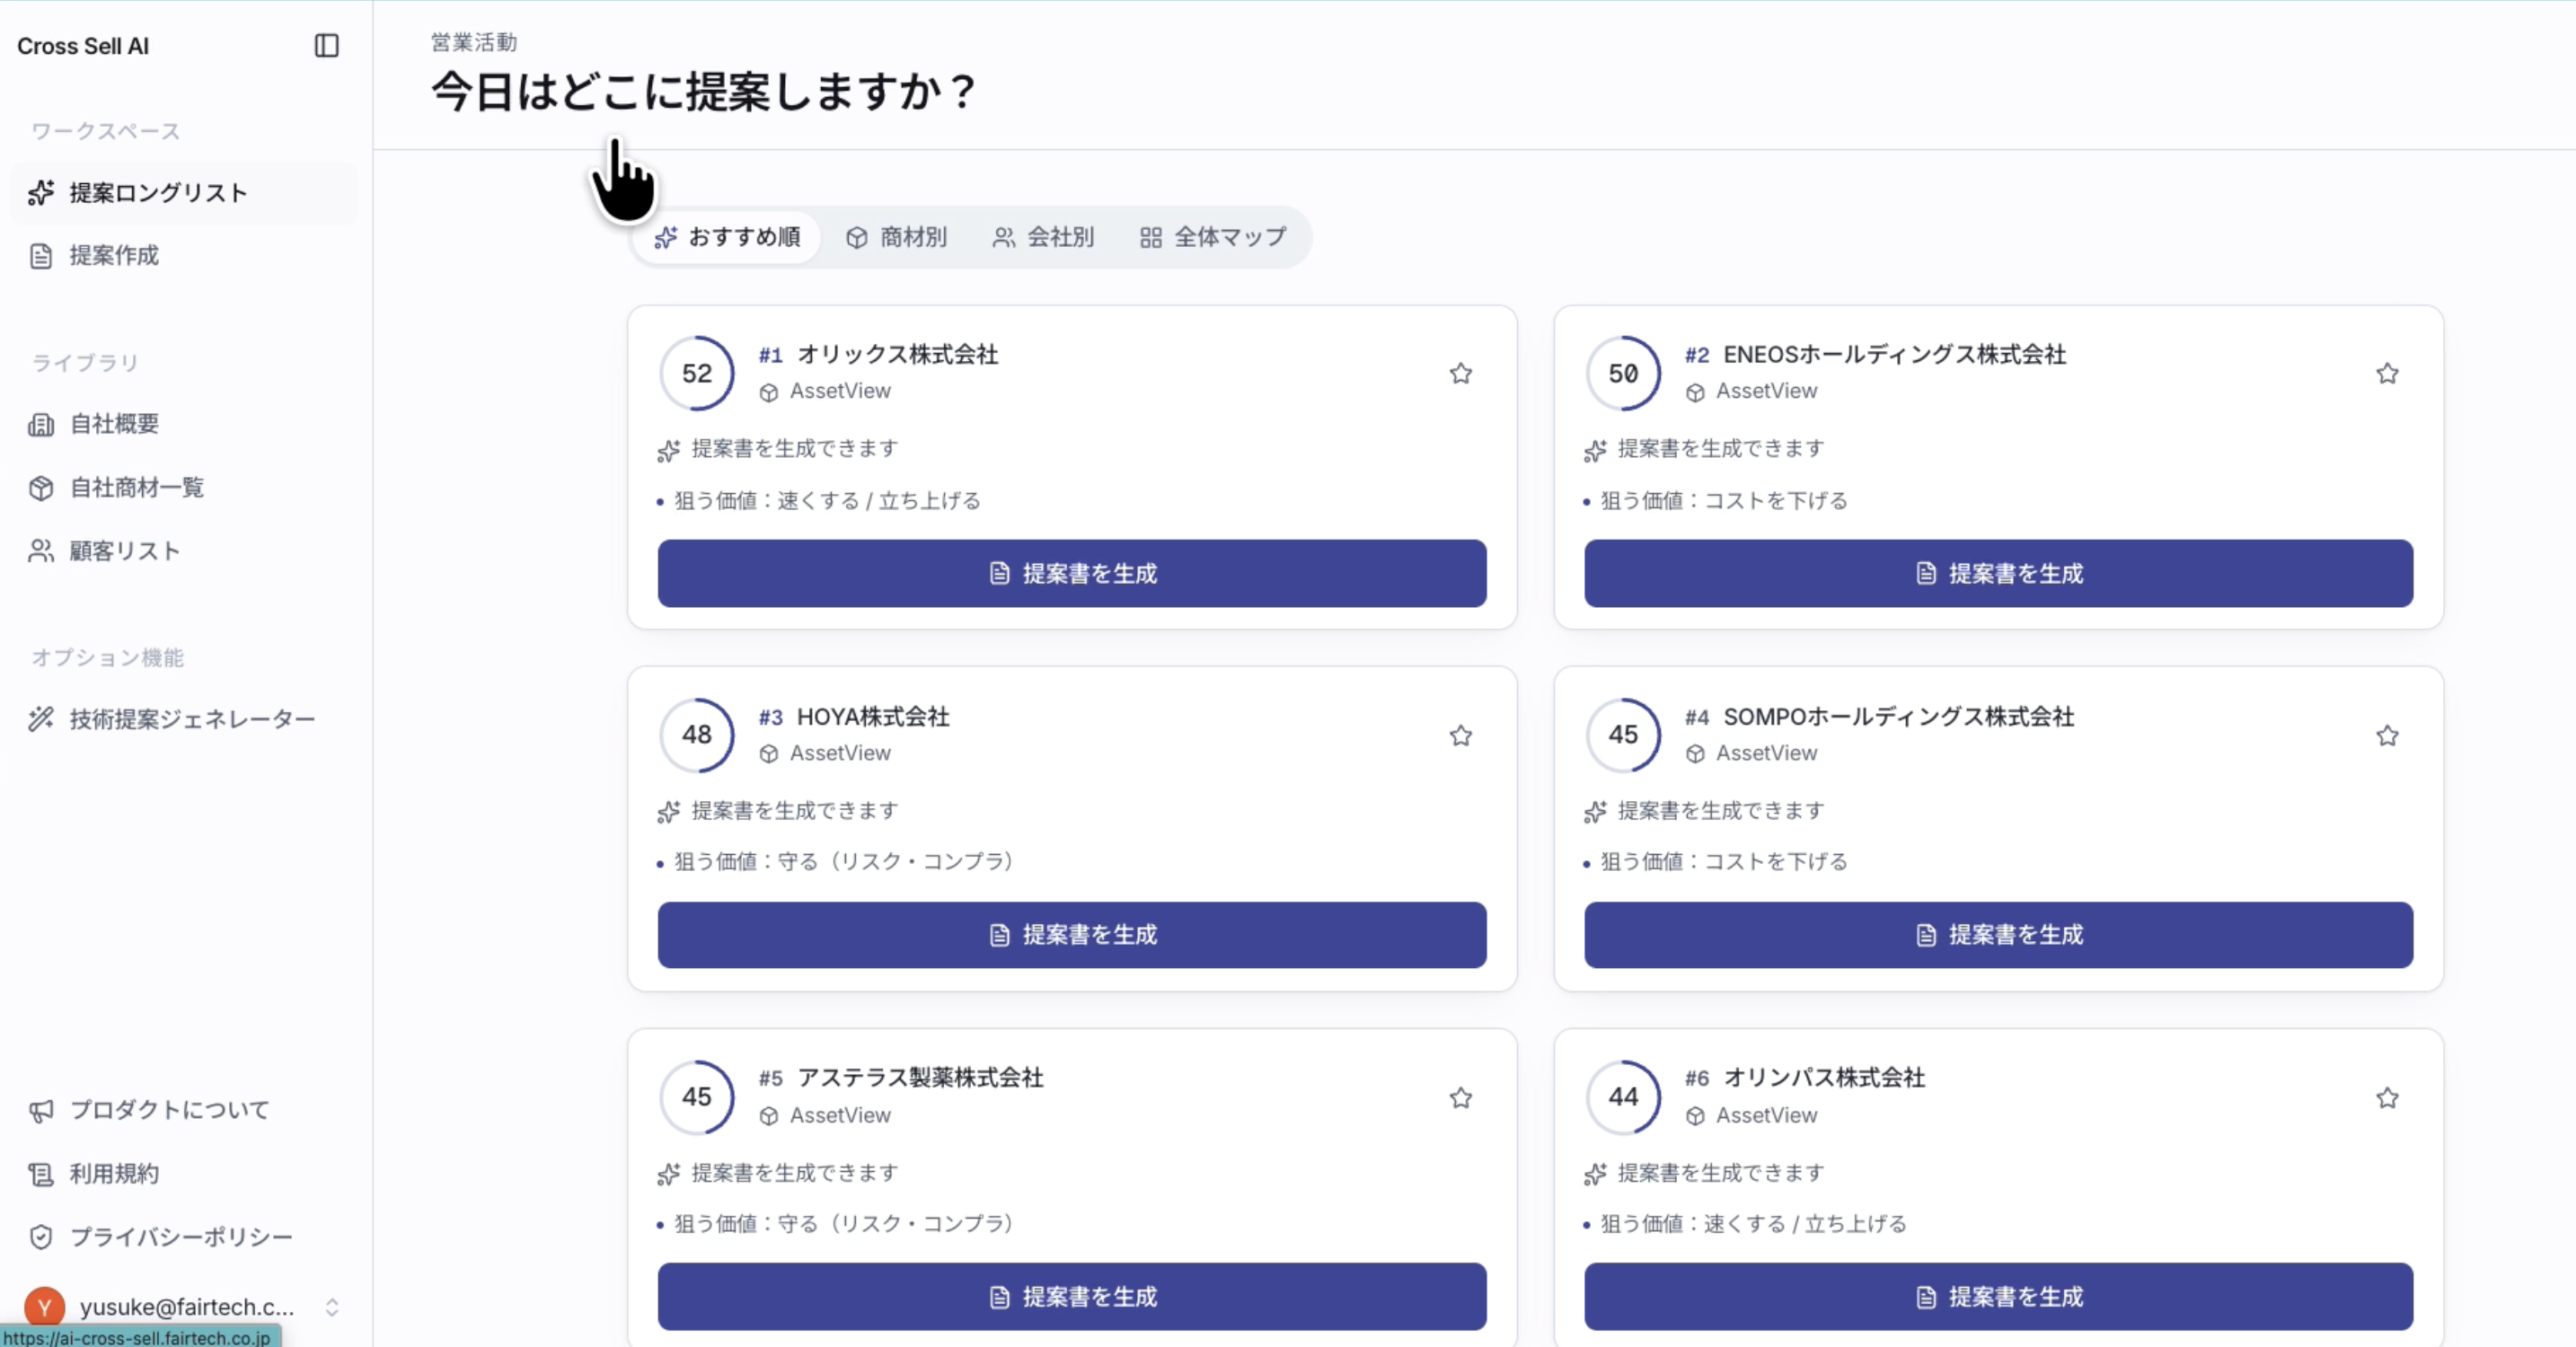Select the おすすめ順 tab

click(728, 237)
